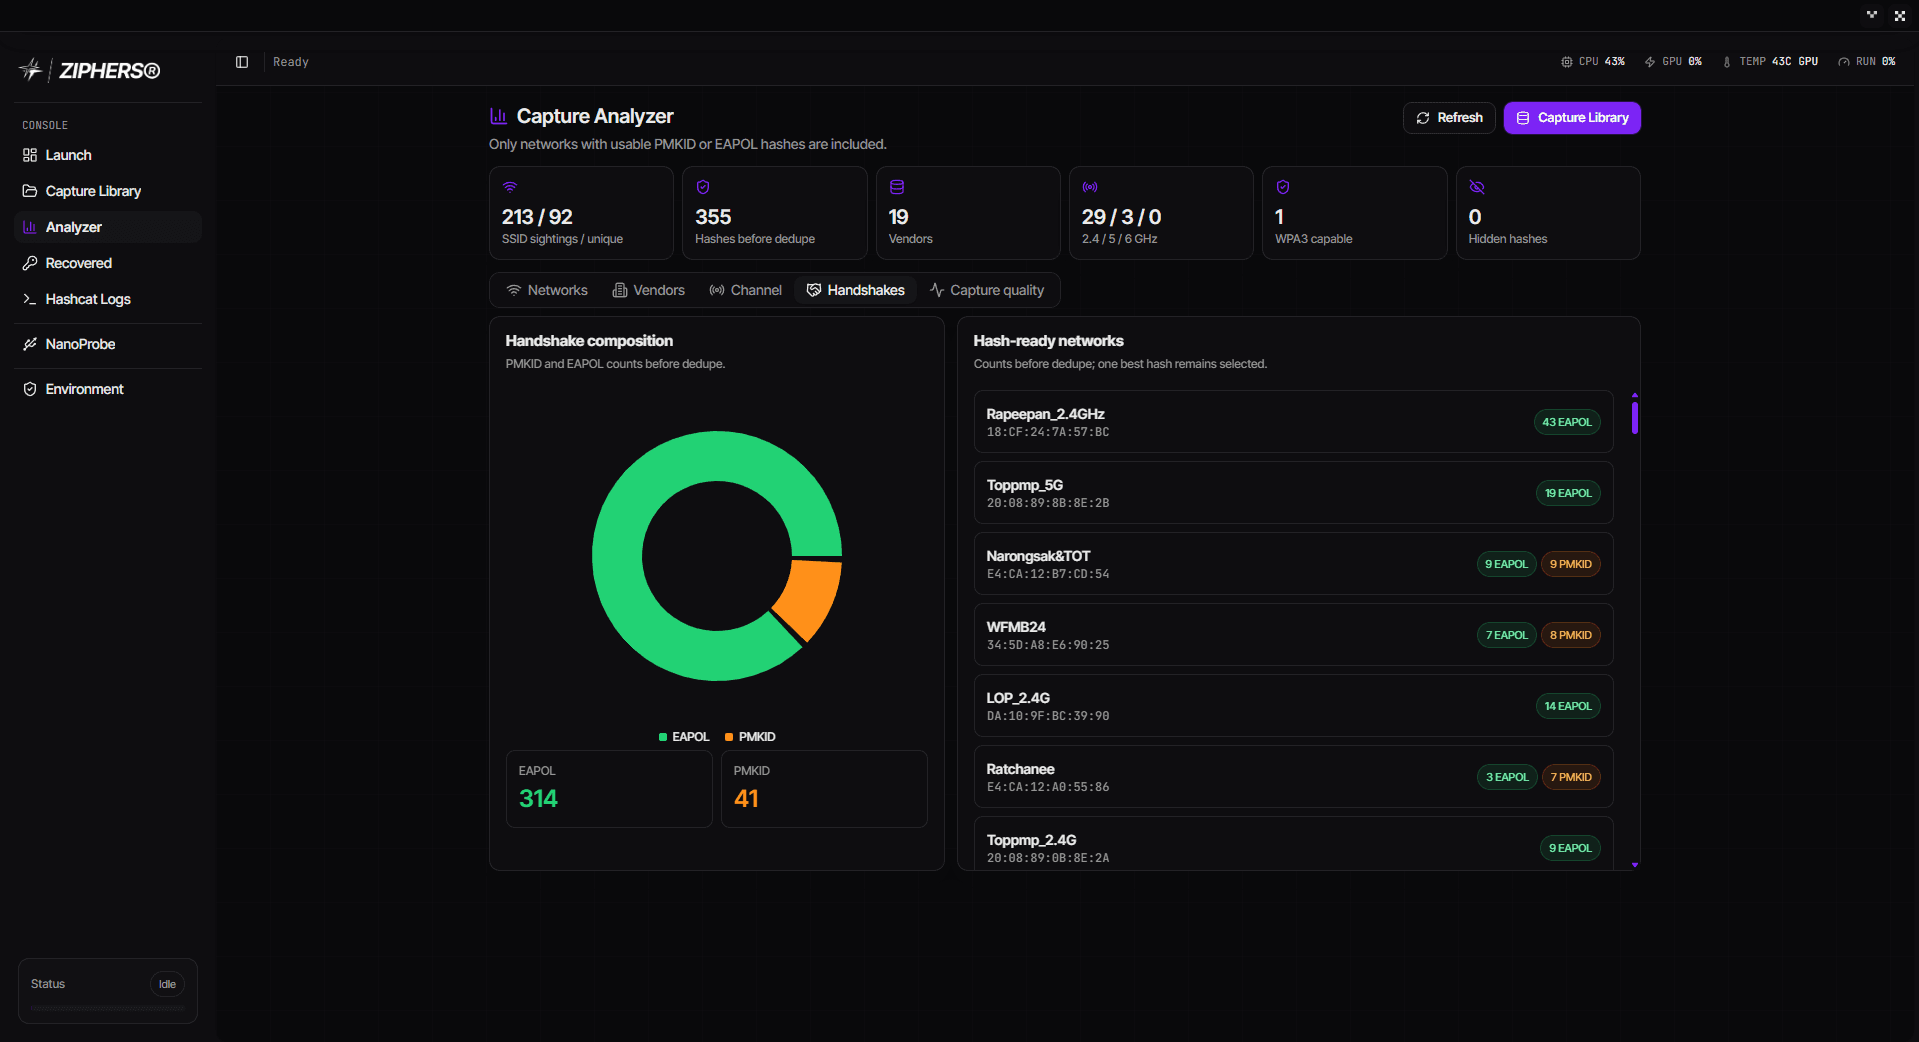
Task: Select the Rapeepan_2.4GHz network row
Action: tap(1293, 422)
